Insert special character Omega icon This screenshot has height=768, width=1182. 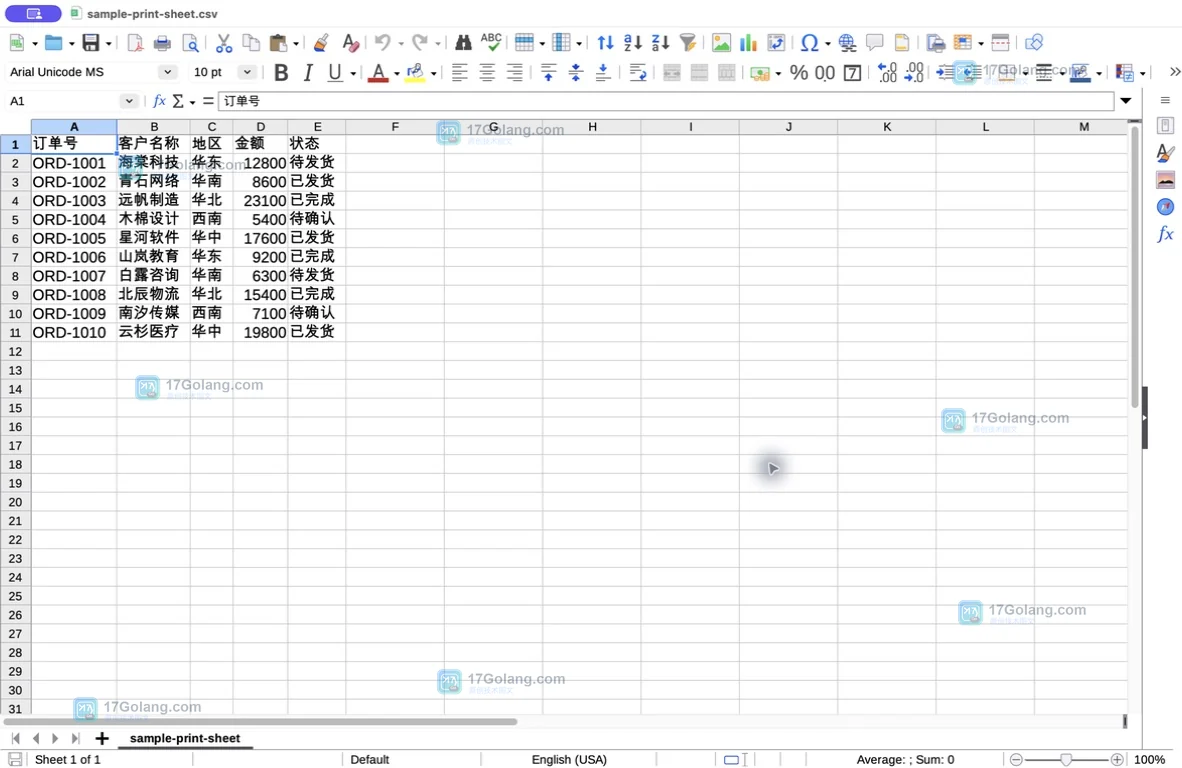(810, 43)
